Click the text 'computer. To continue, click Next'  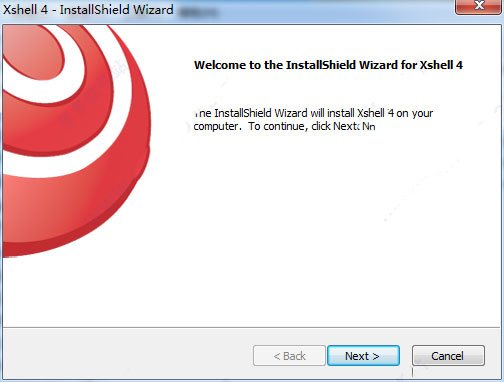(276, 126)
